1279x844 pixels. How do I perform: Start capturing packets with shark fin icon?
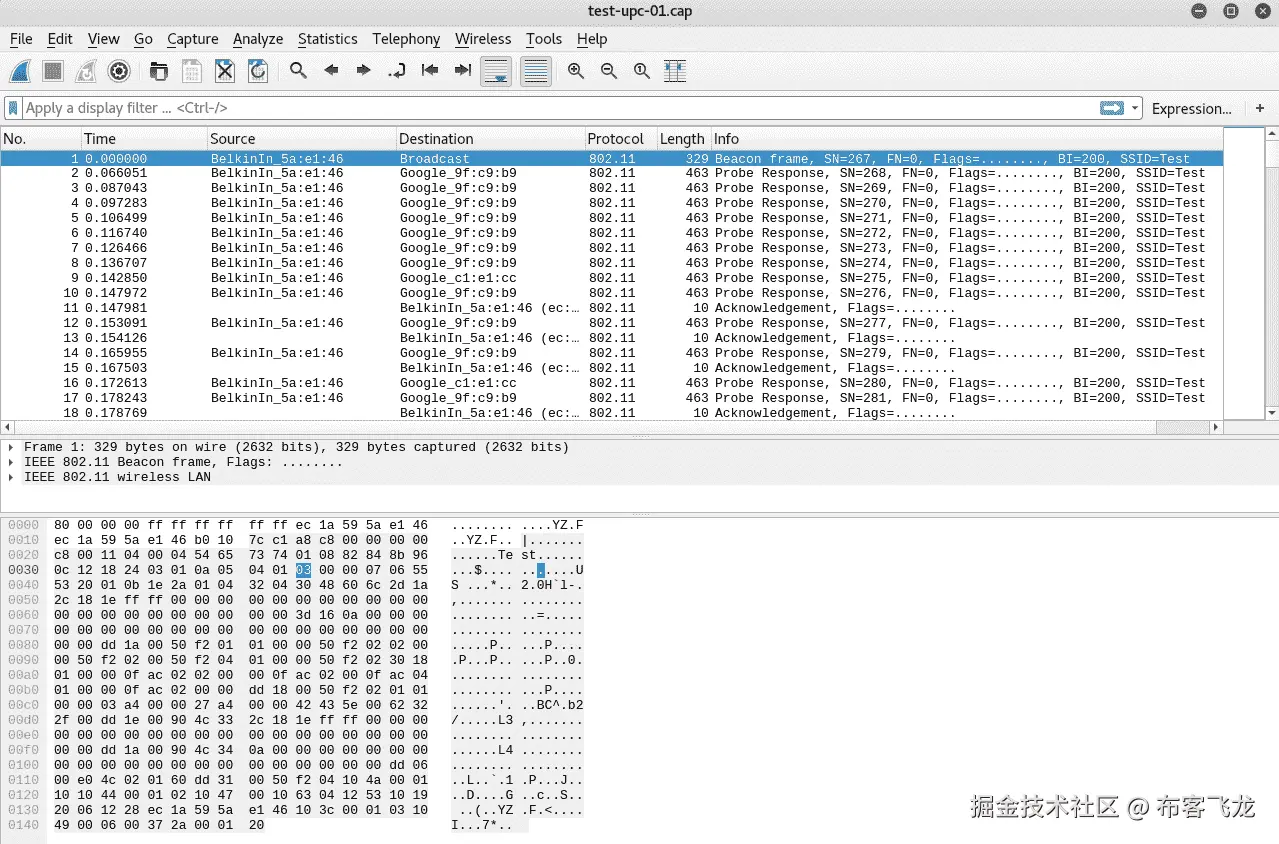[x=20, y=71]
